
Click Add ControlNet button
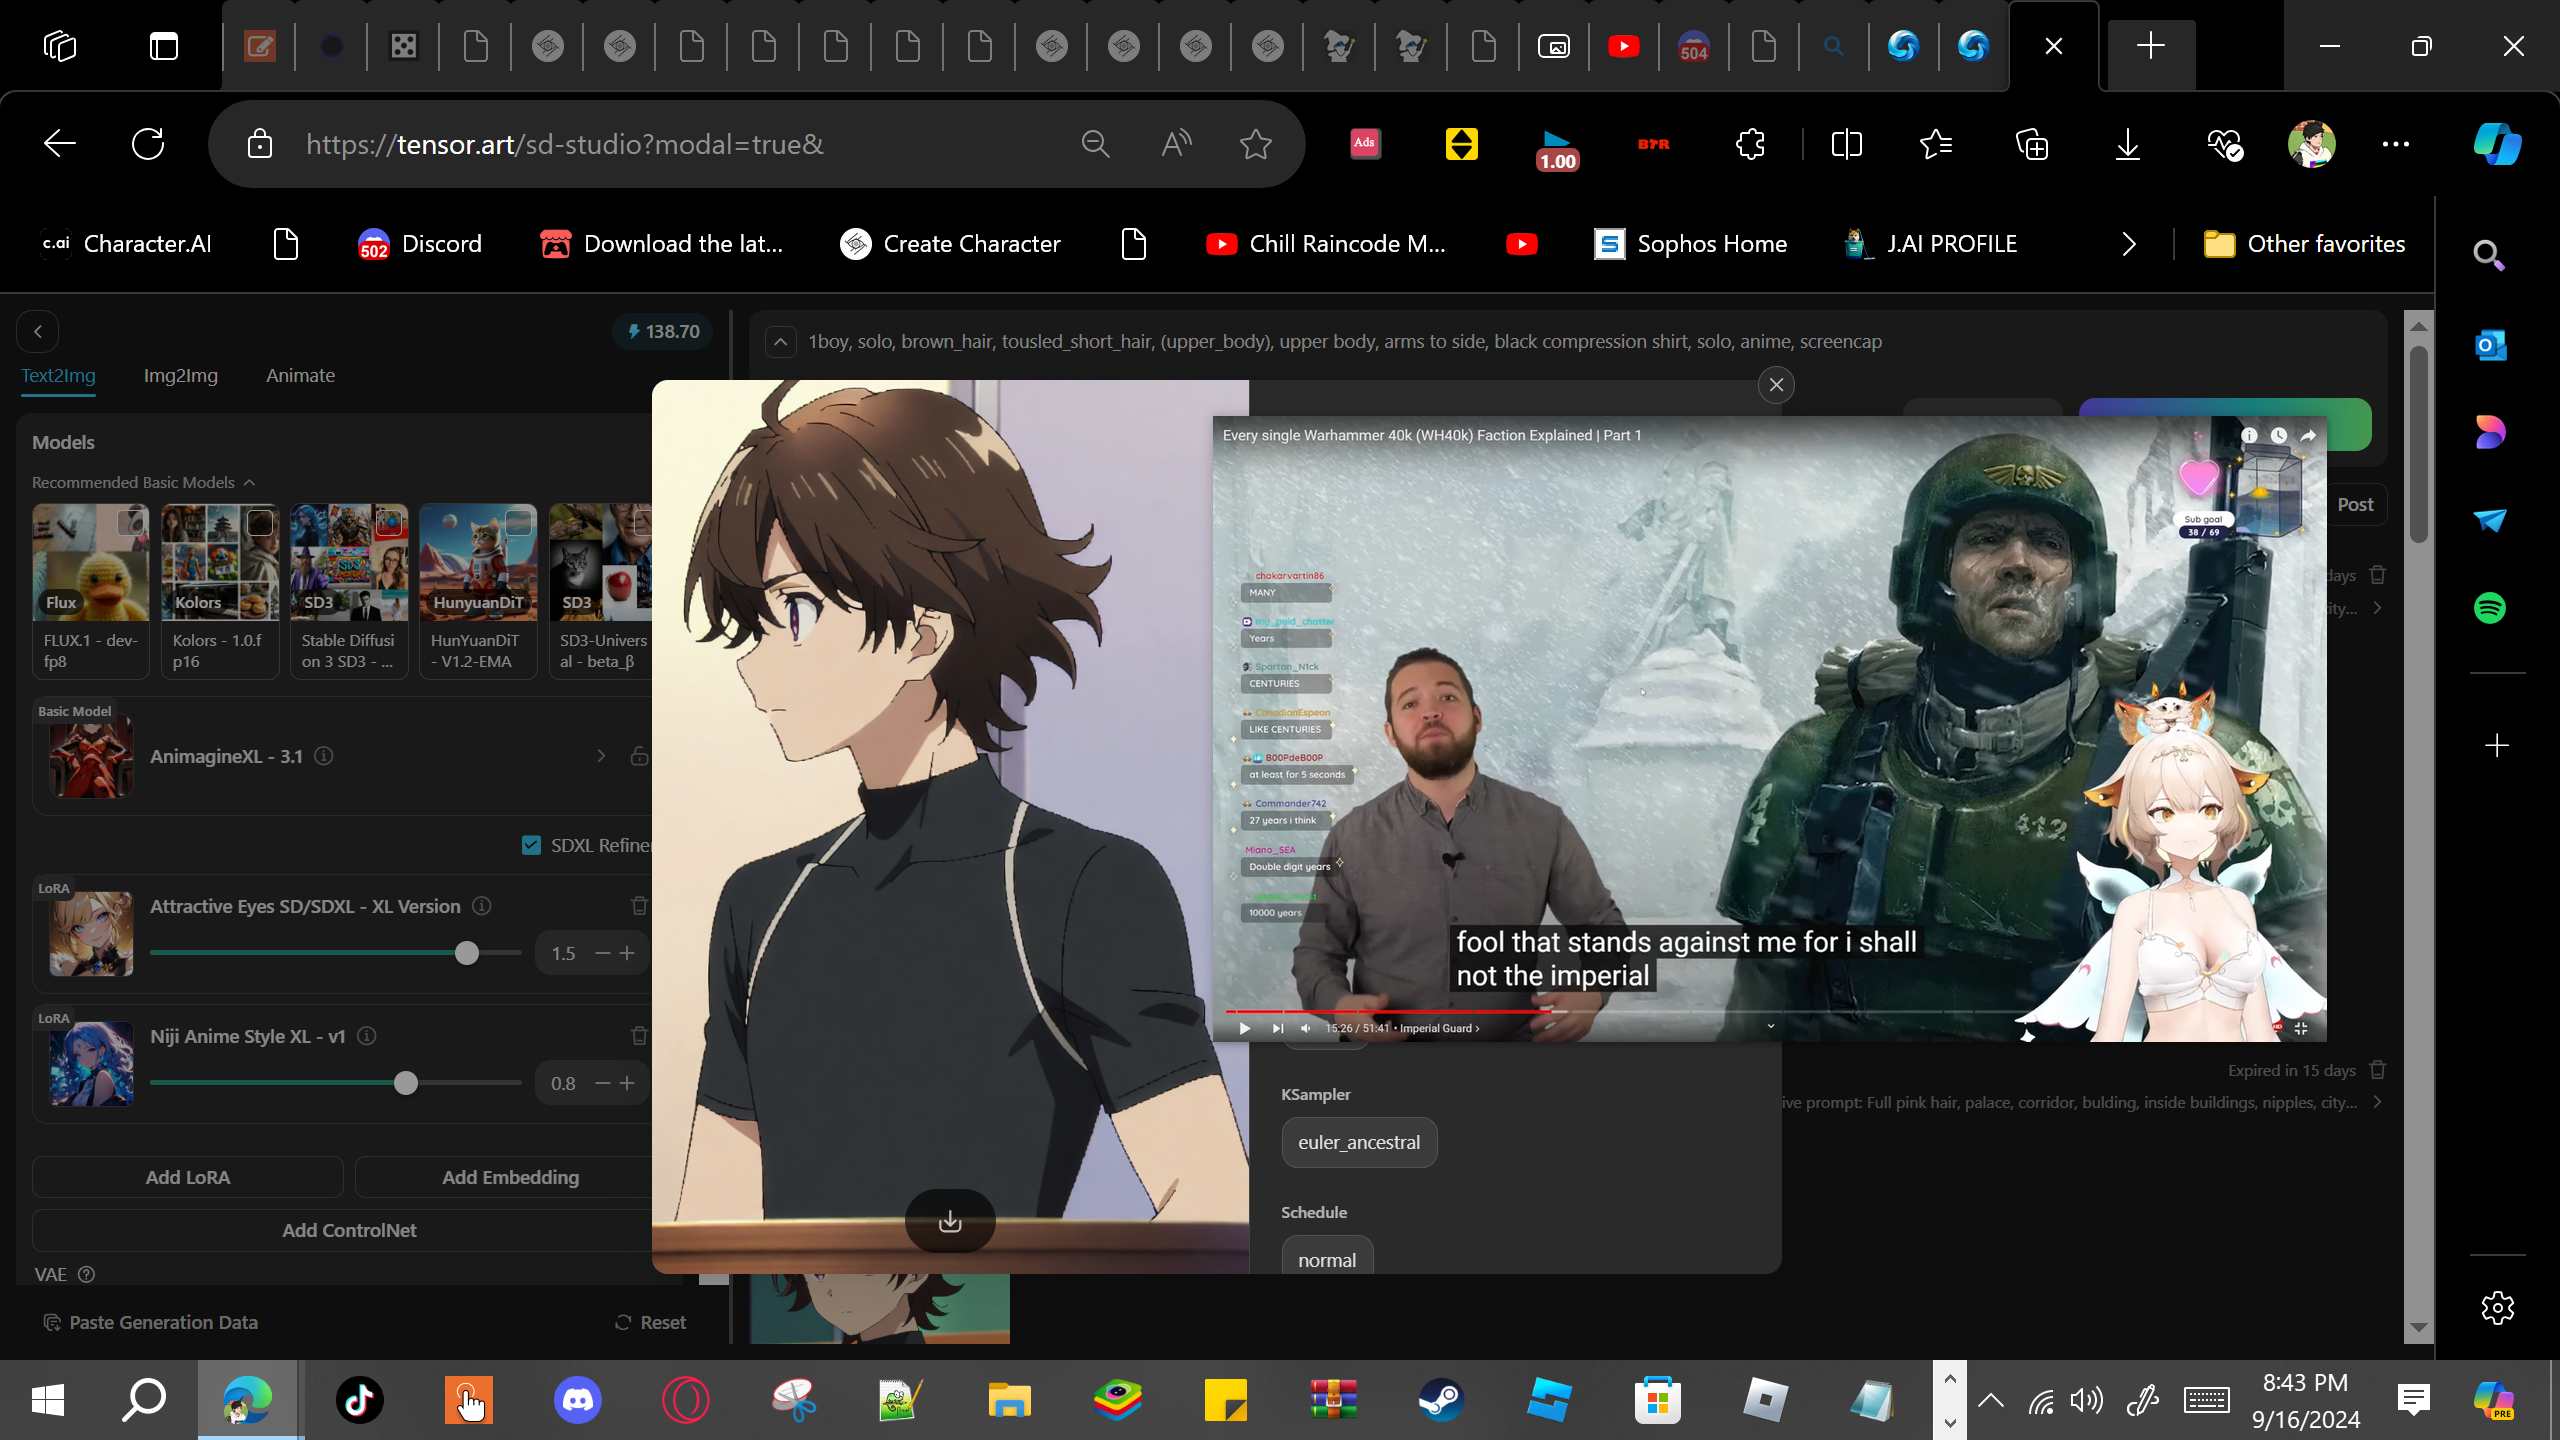coord(349,1230)
